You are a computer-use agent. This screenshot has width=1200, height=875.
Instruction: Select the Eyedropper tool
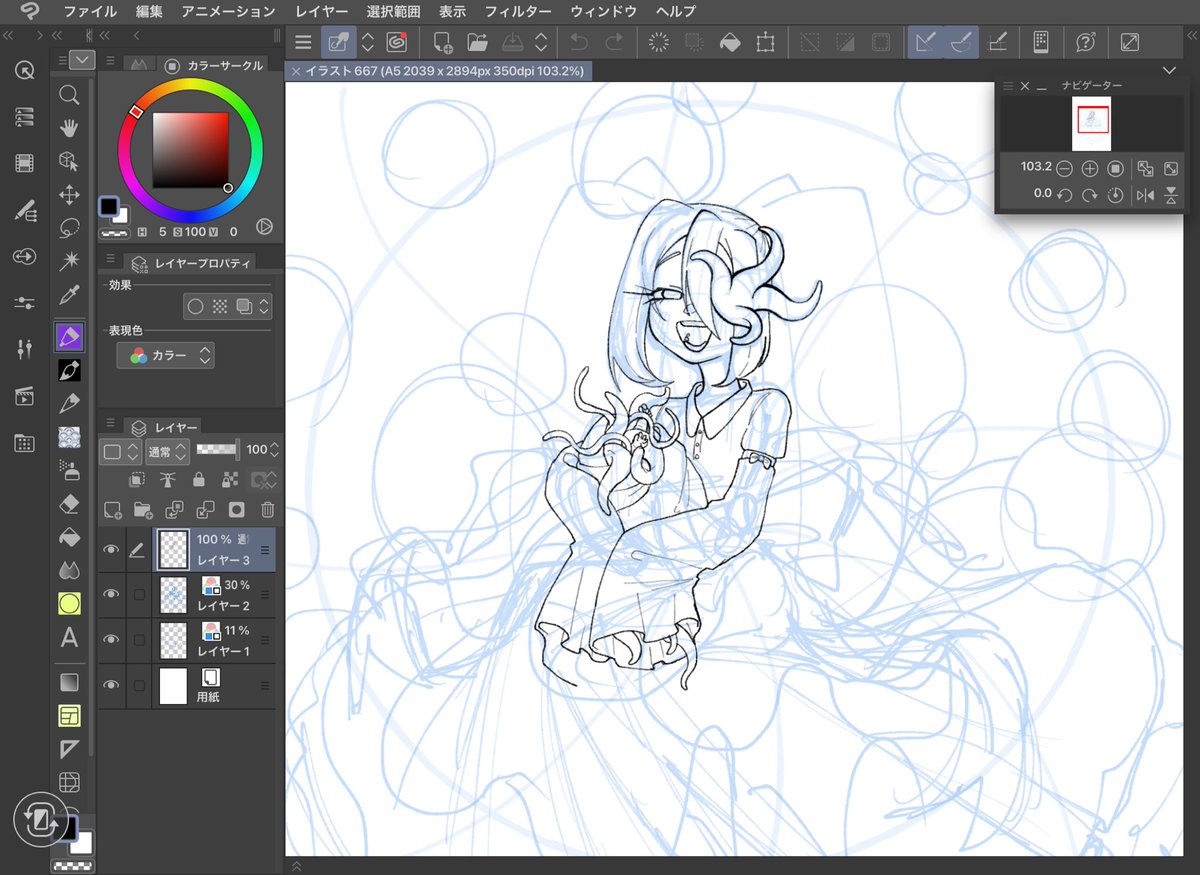point(69,295)
